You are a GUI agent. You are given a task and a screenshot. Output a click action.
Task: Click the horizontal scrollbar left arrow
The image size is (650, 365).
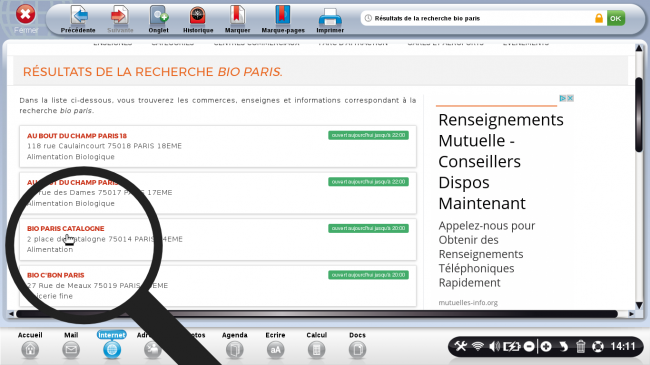(x=11, y=314)
